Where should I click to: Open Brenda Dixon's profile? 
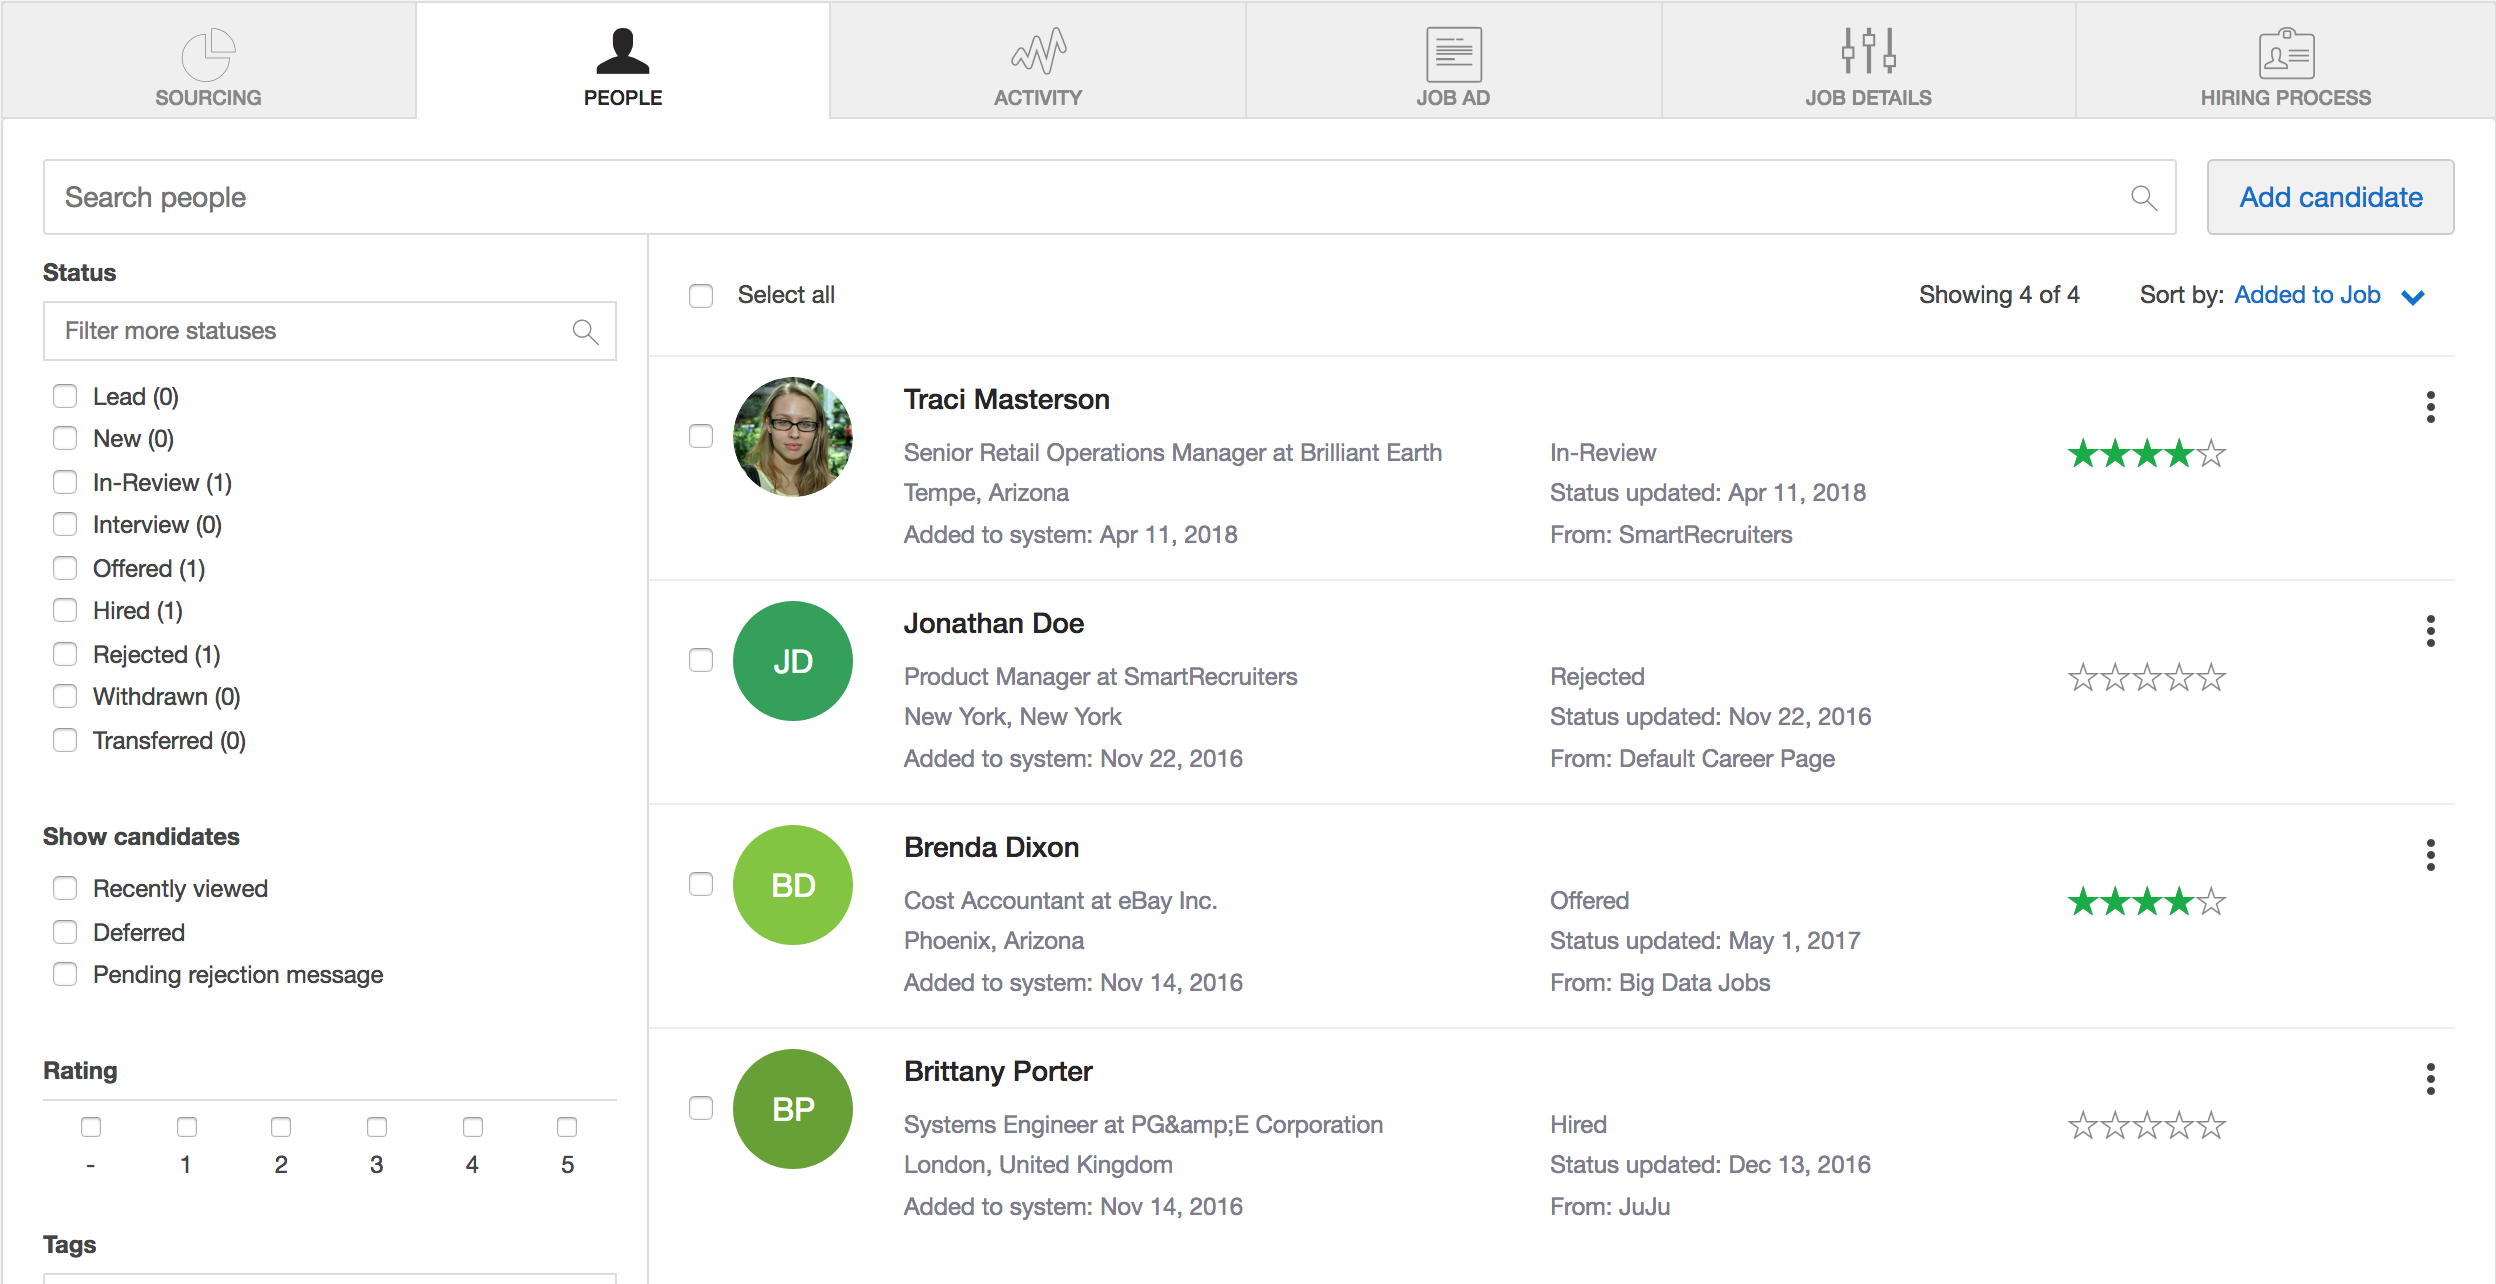[x=991, y=846]
